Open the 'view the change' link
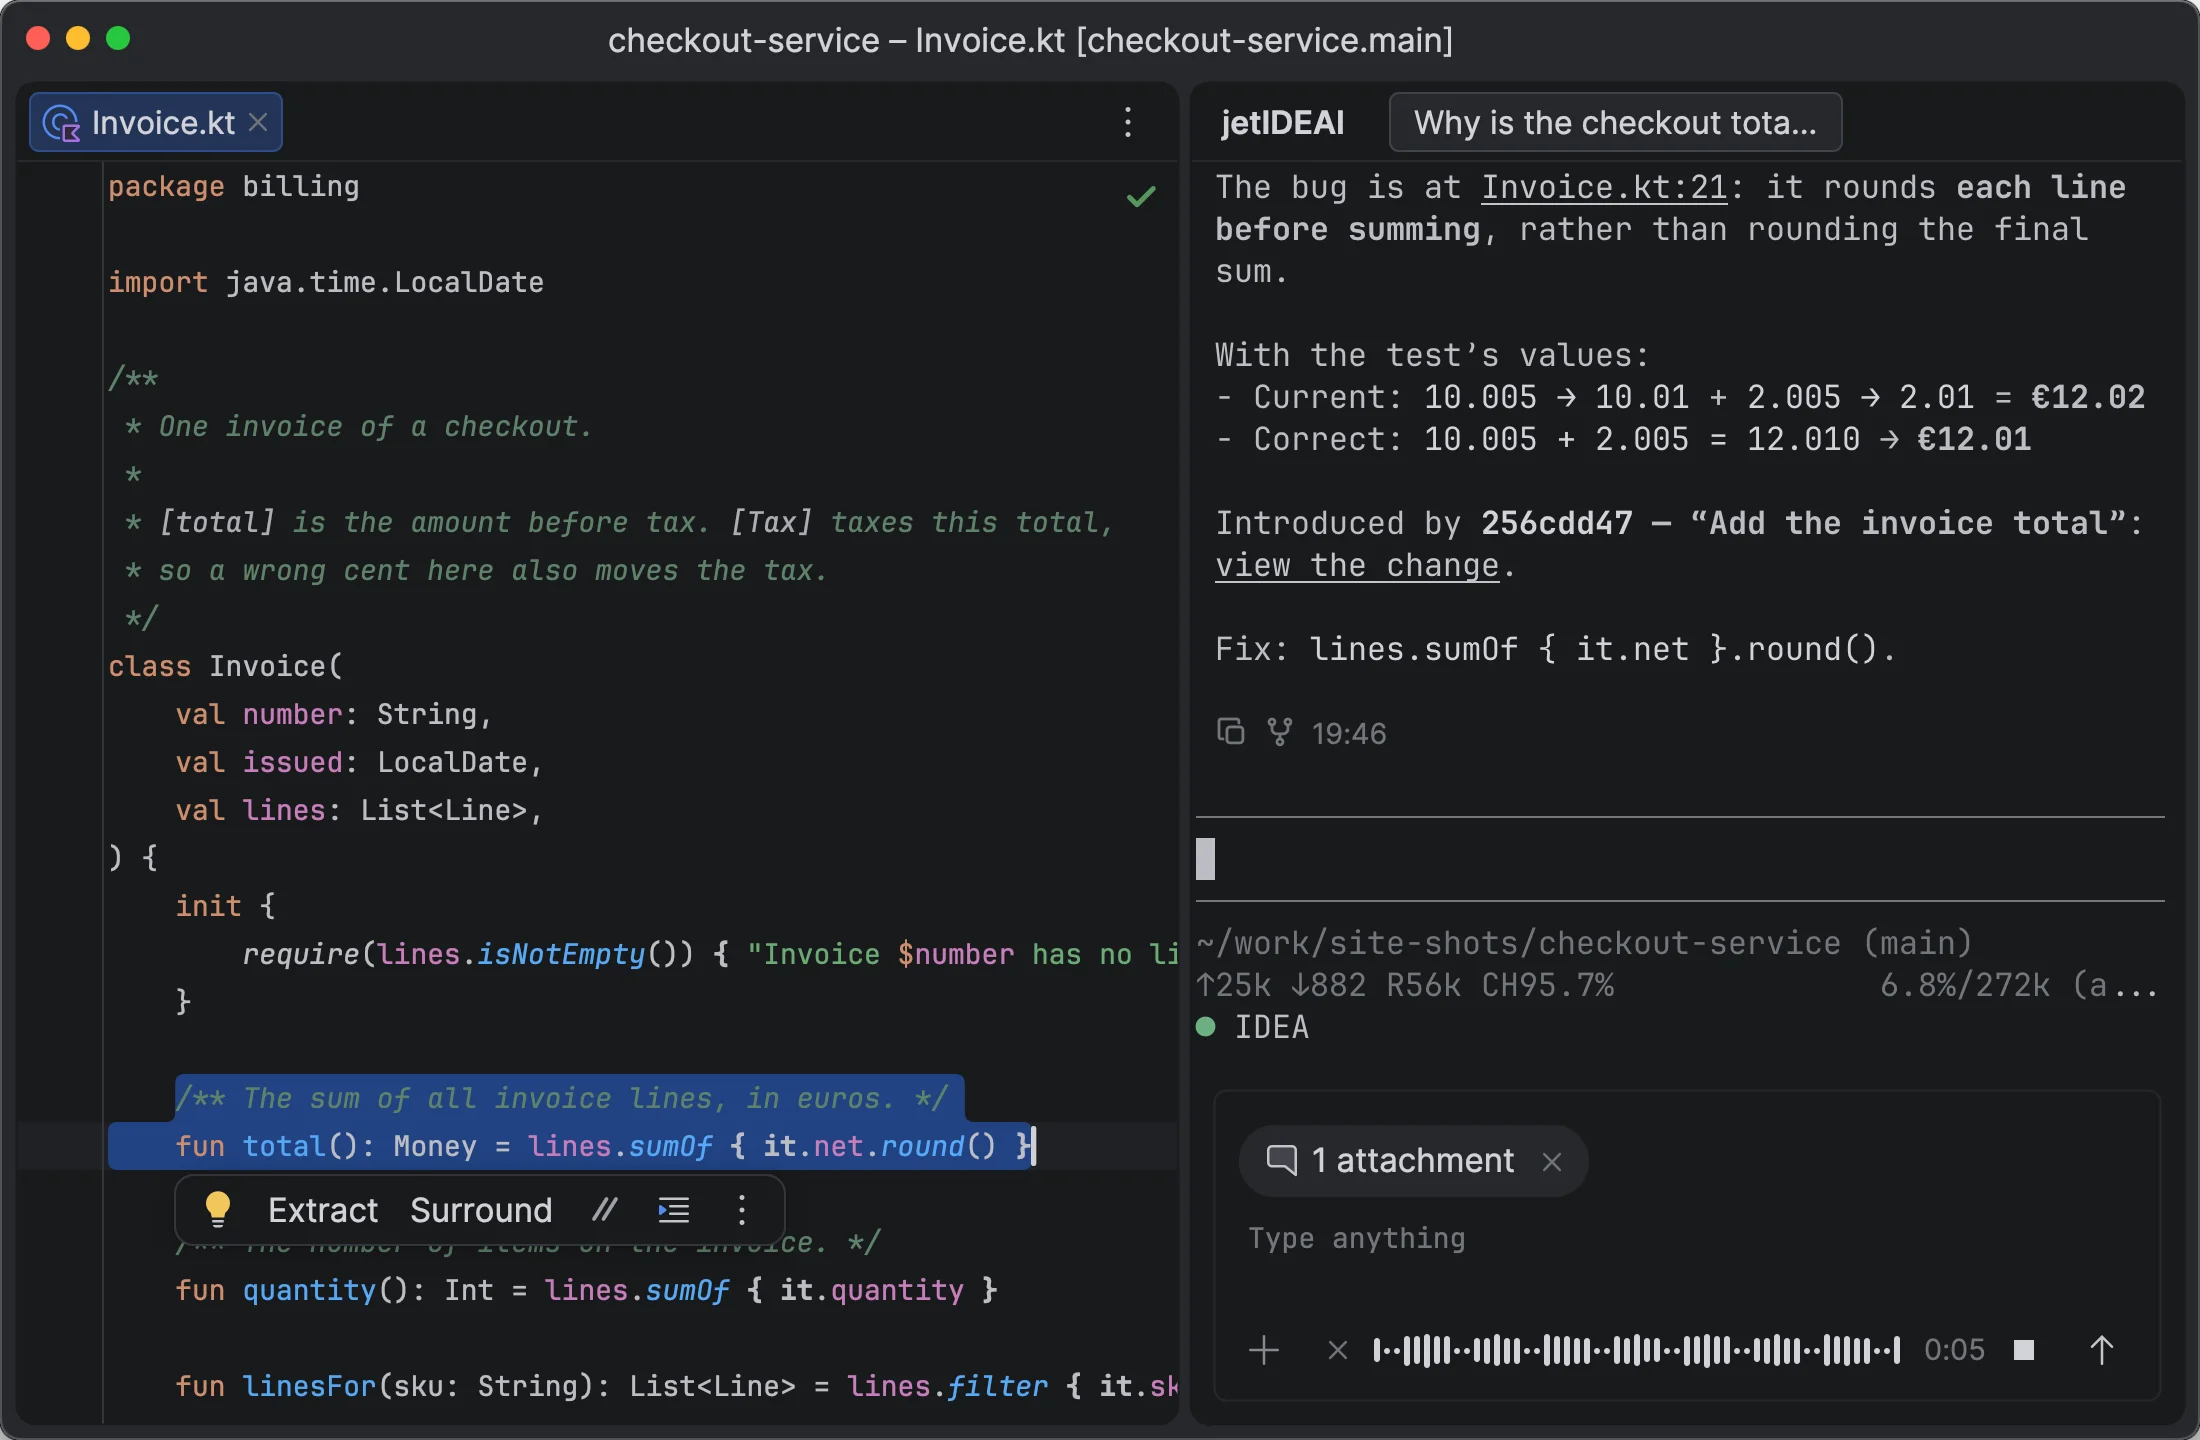 pos(1357,565)
